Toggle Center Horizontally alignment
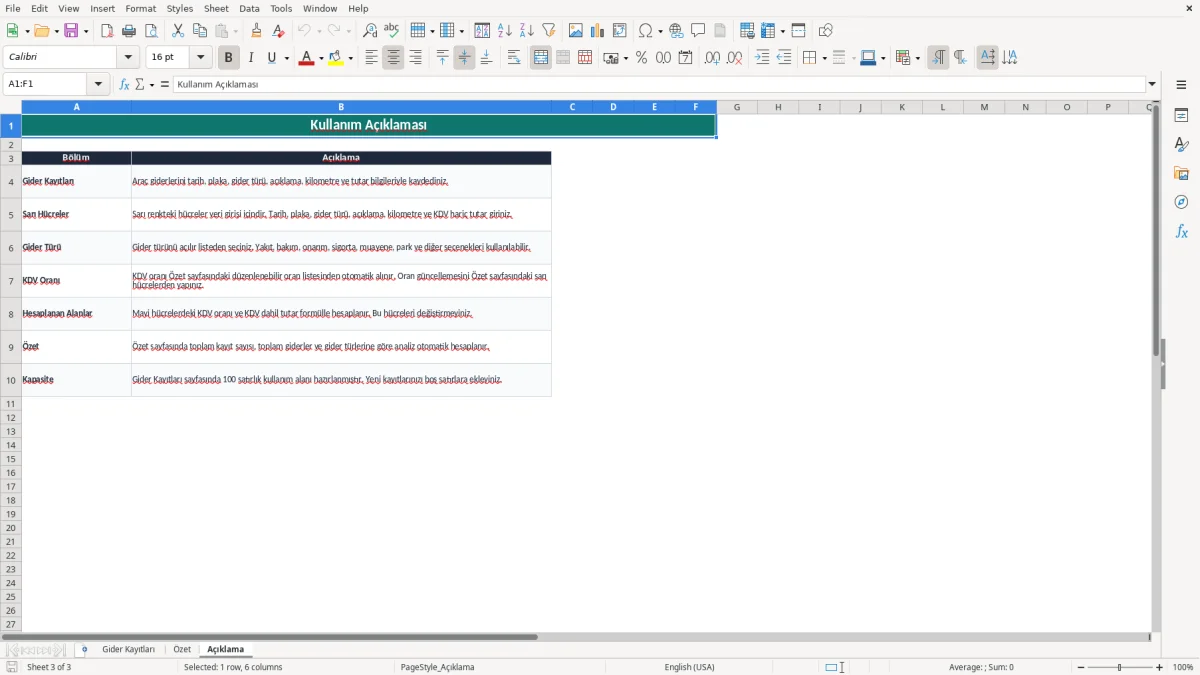Screen dimensions: 1200x675 click(393, 58)
